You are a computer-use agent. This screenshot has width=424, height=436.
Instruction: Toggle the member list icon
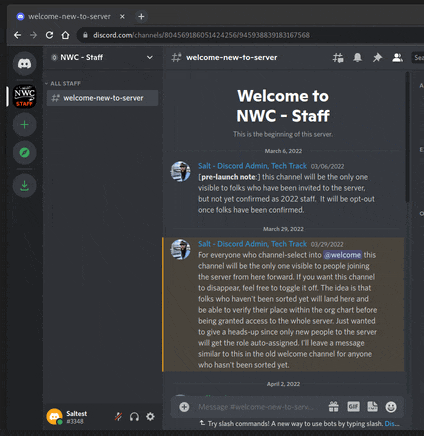[x=397, y=58]
